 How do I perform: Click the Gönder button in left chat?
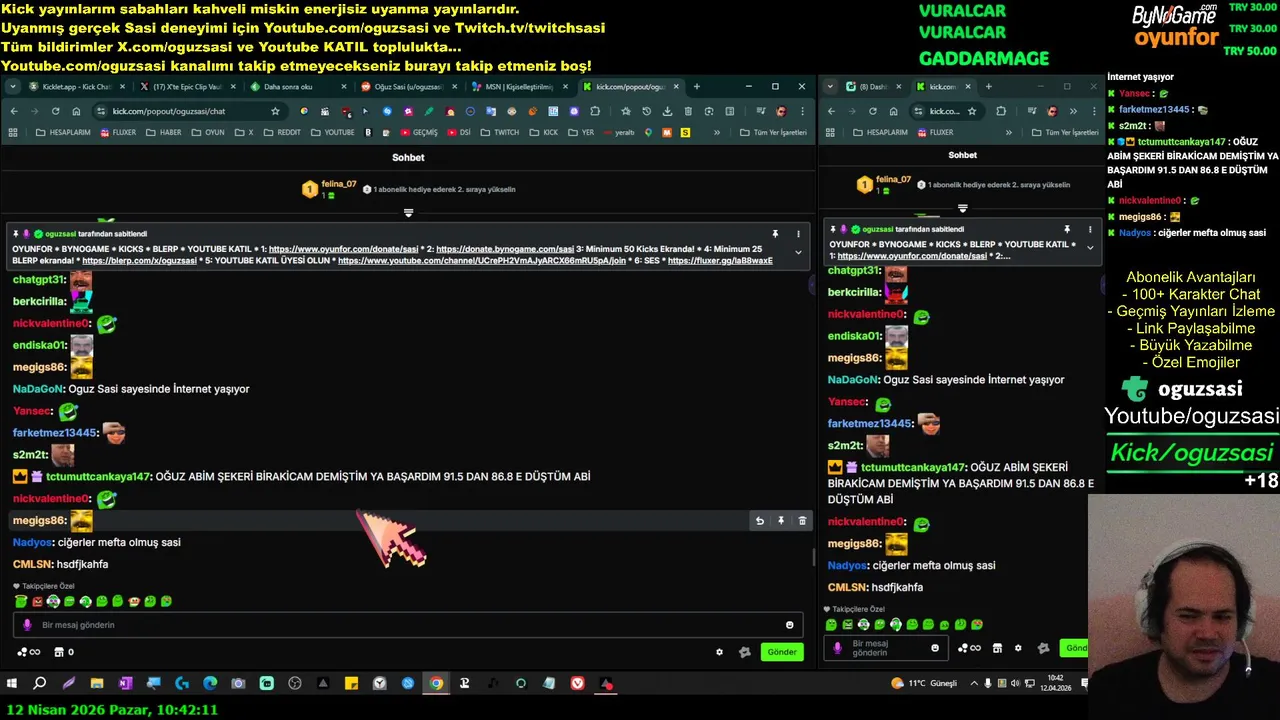782,652
